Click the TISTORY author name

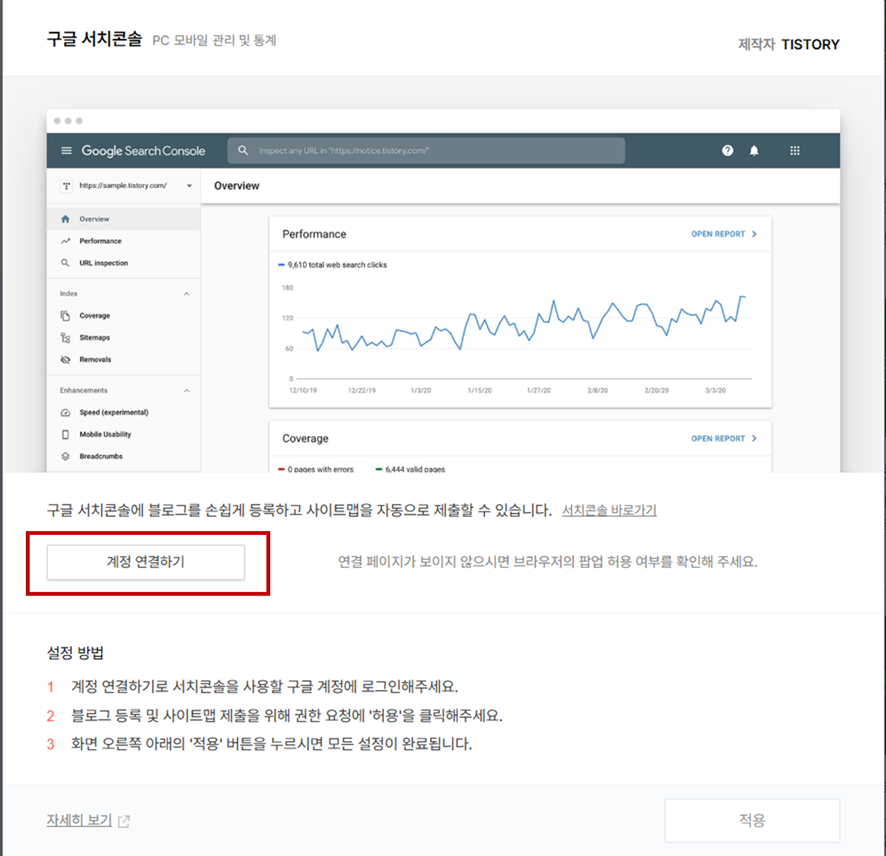(810, 45)
